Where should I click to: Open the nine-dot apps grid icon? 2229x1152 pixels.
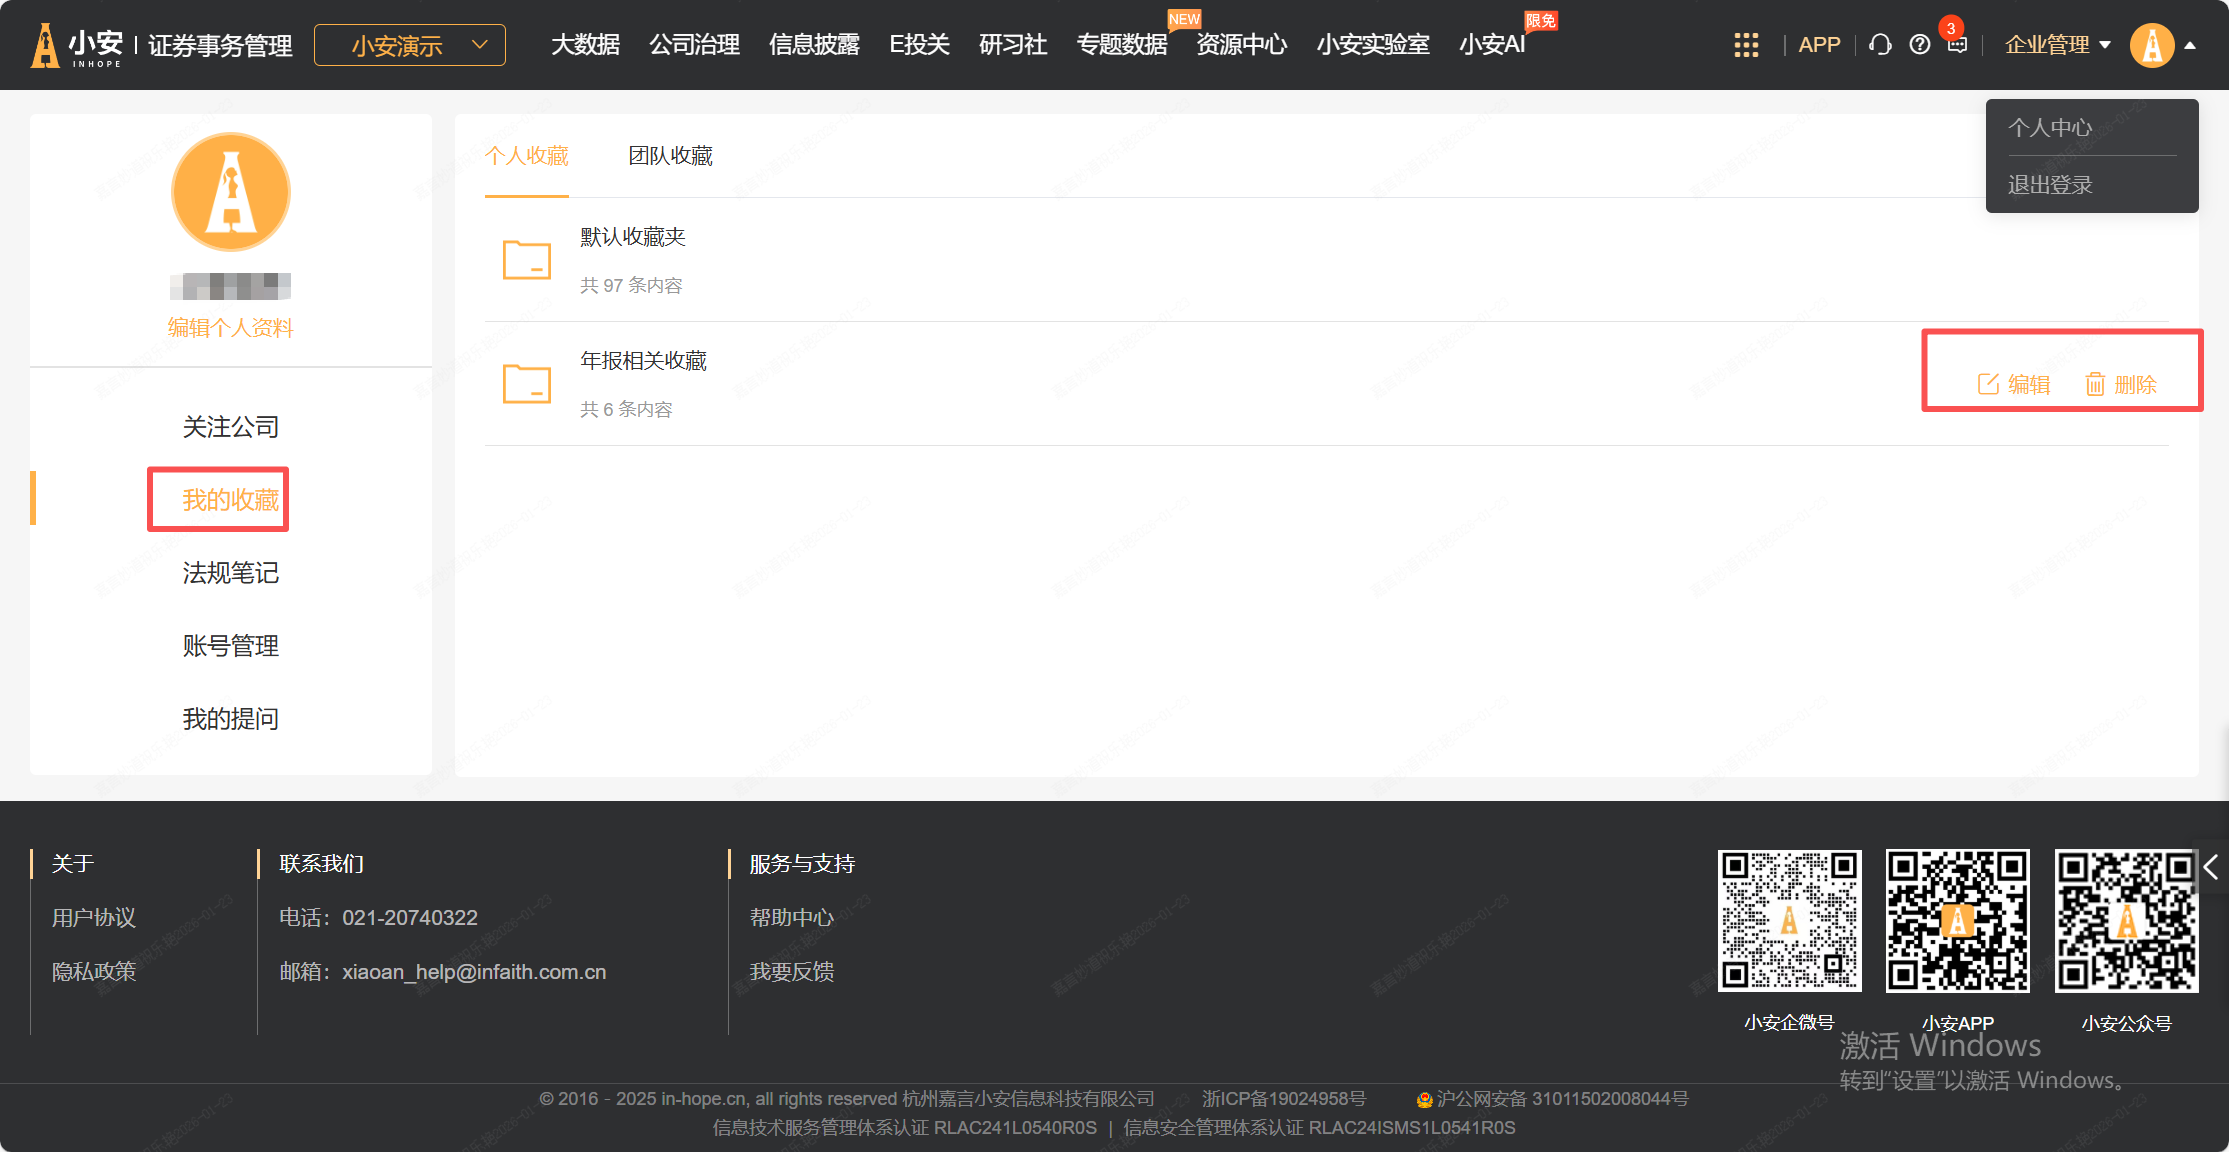point(1746,45)
